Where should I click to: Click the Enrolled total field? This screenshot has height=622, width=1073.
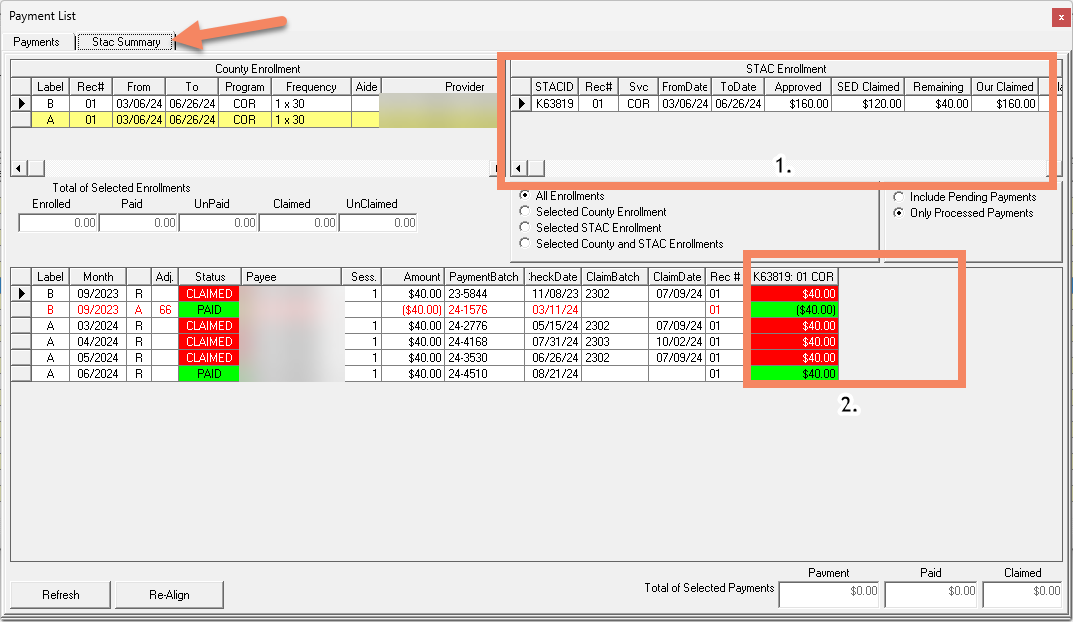[x=58, y=223]
